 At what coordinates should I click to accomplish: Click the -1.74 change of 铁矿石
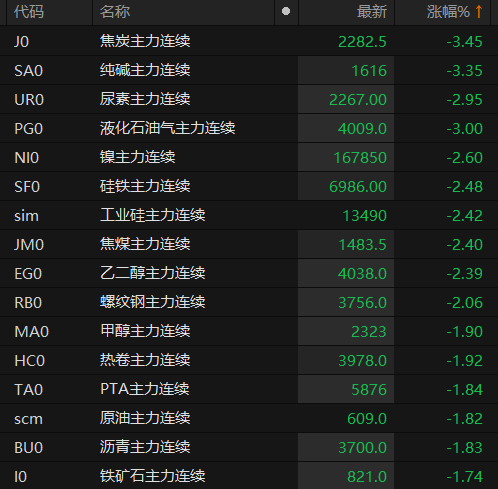click(464, 477)
